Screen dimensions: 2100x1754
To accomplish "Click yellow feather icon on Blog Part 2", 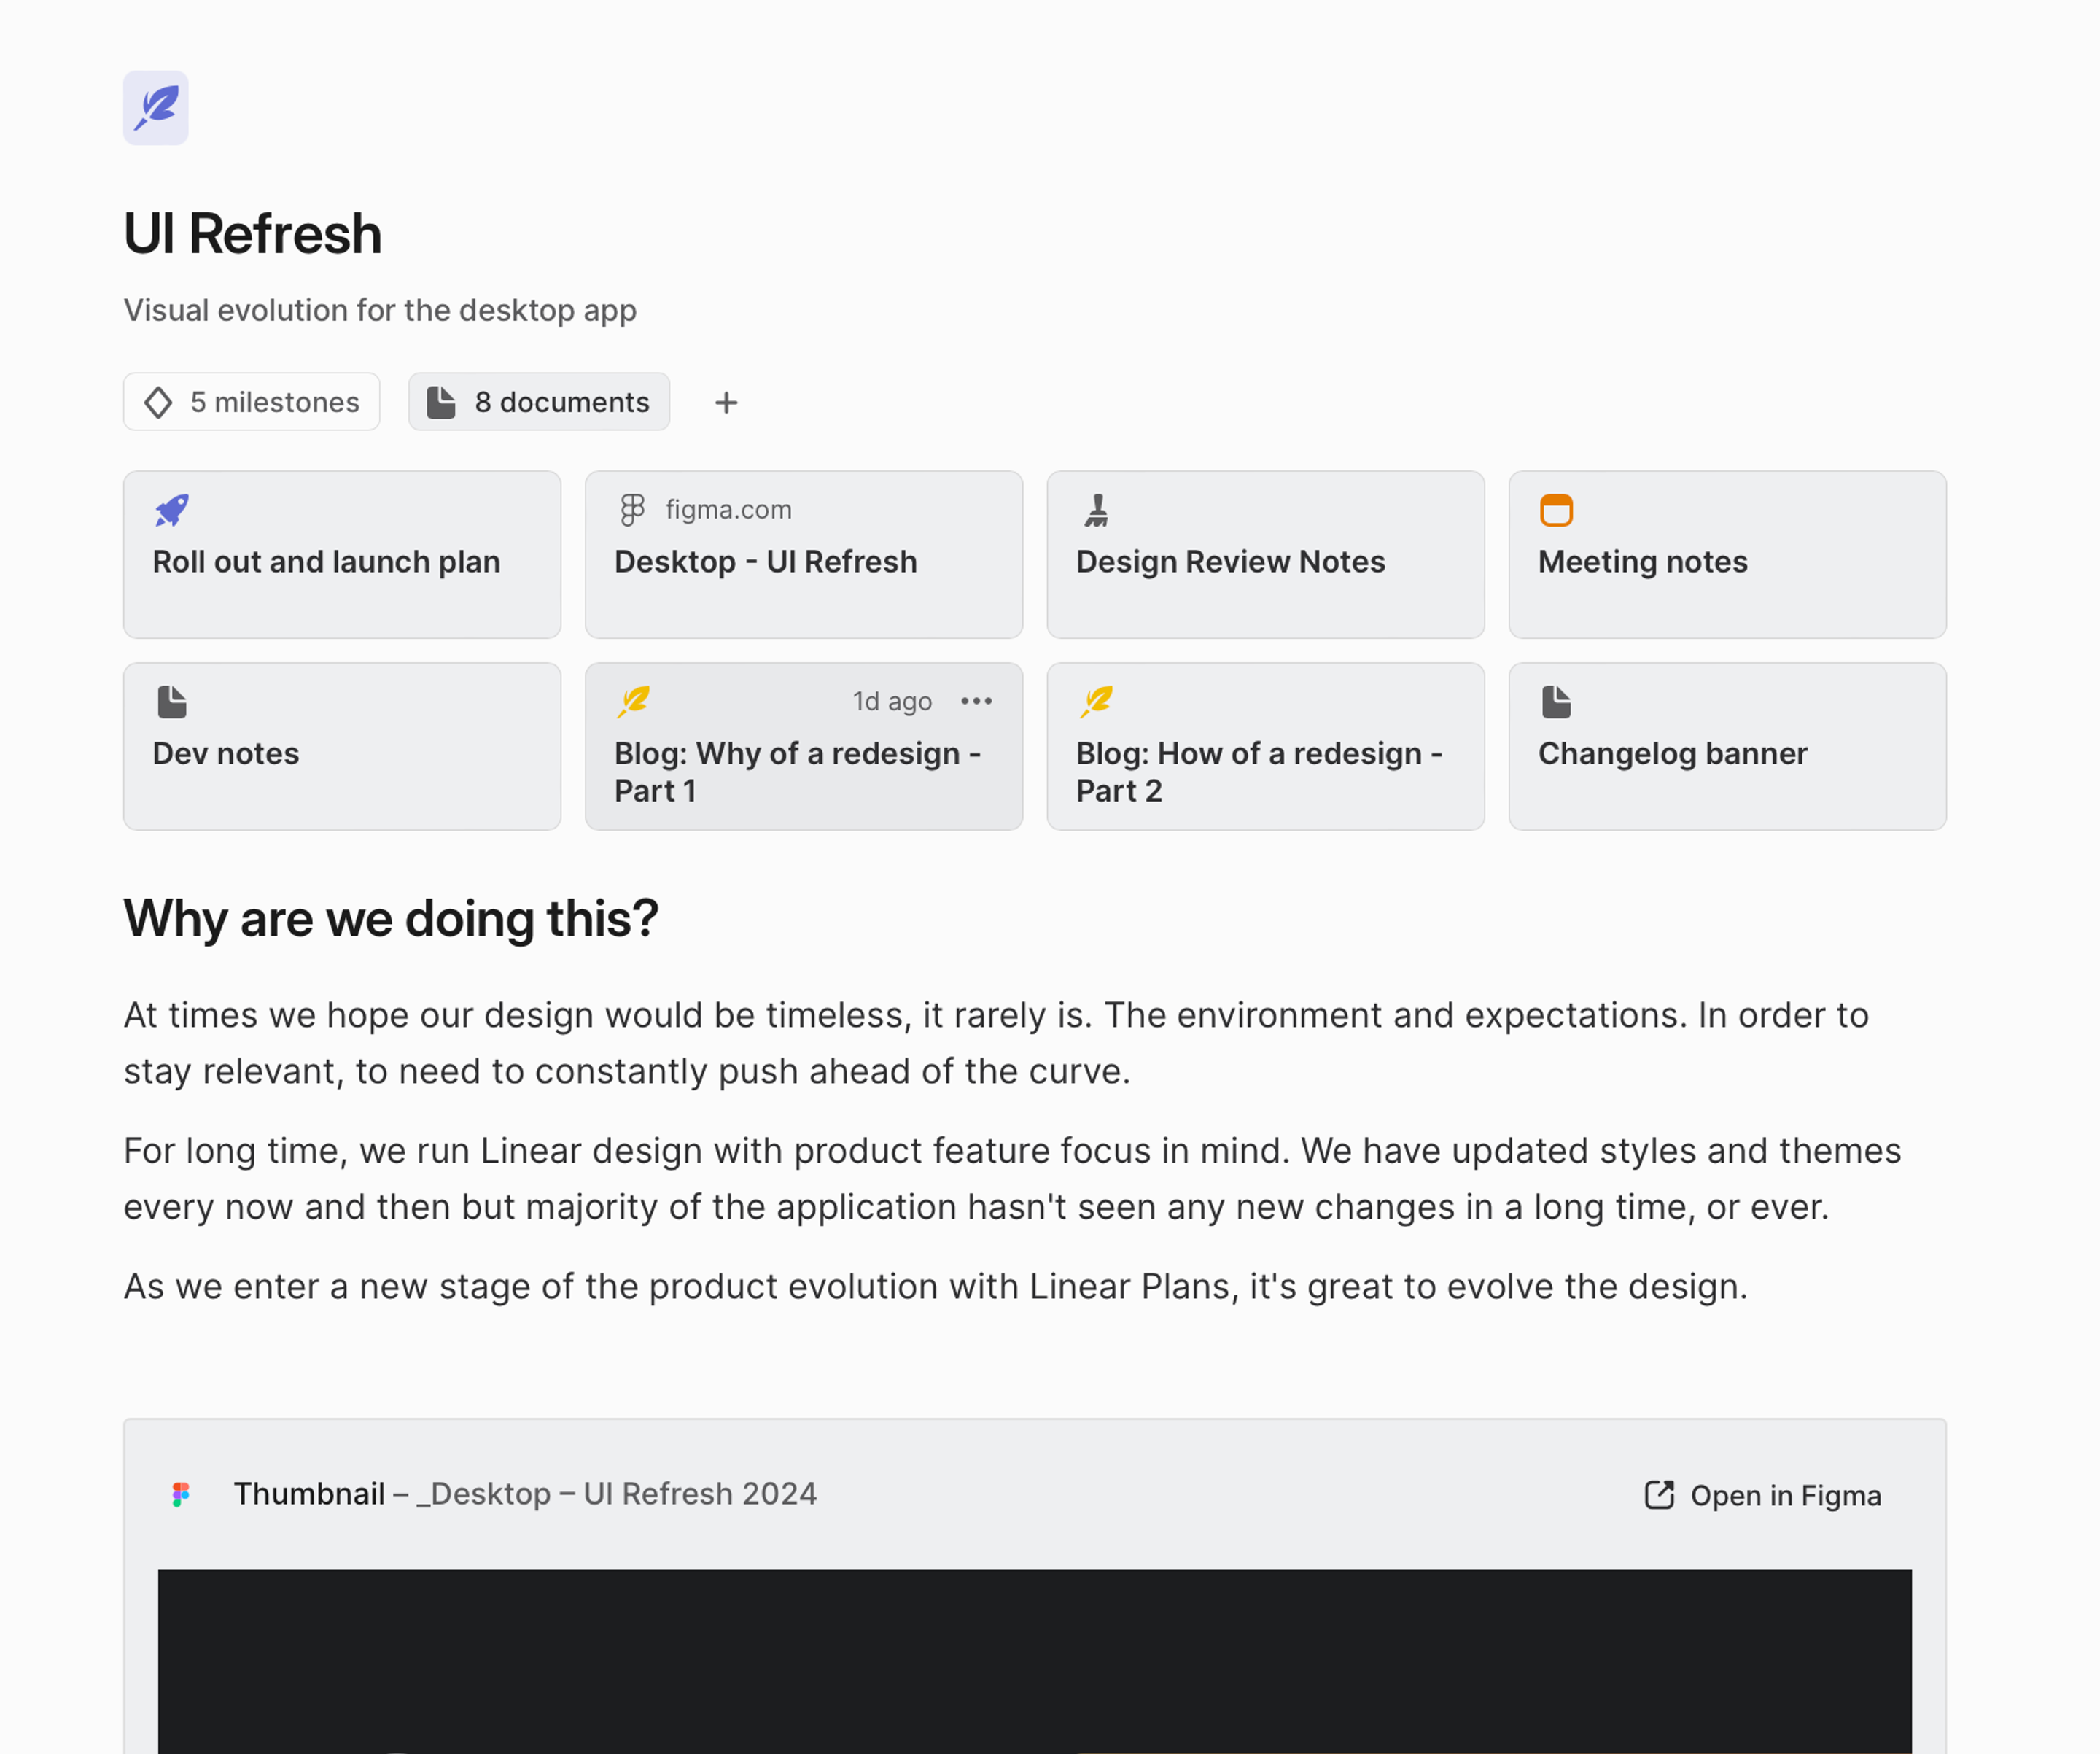I will (x=1096, y=702).
